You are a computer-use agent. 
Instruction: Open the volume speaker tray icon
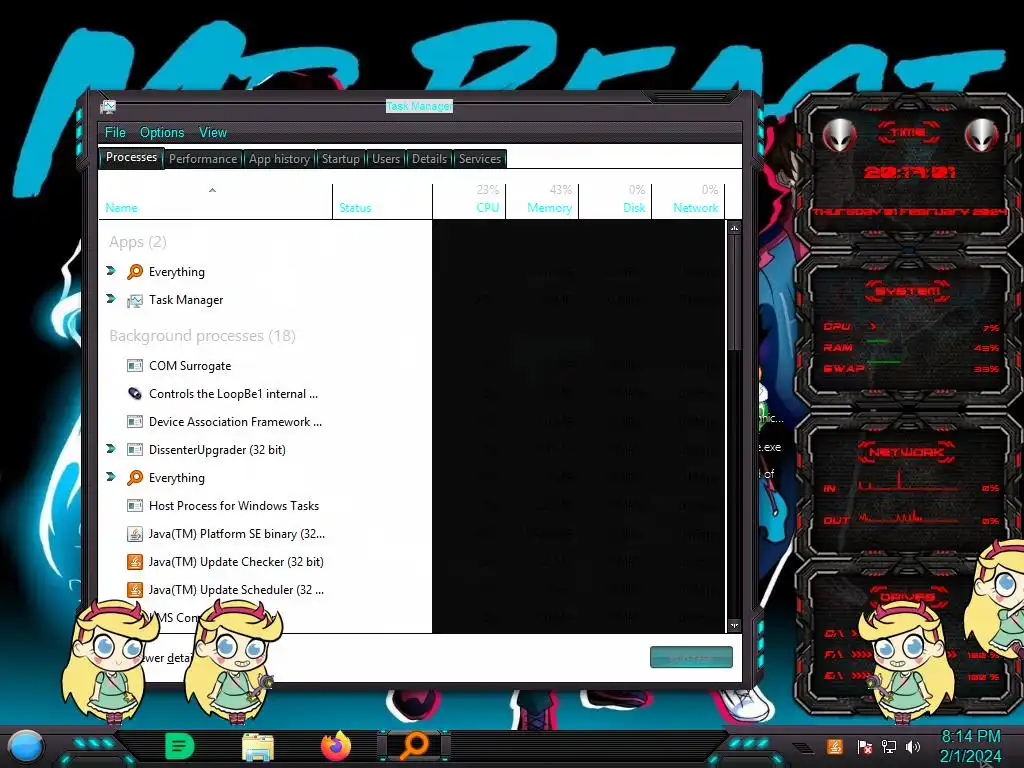[913, 746]
